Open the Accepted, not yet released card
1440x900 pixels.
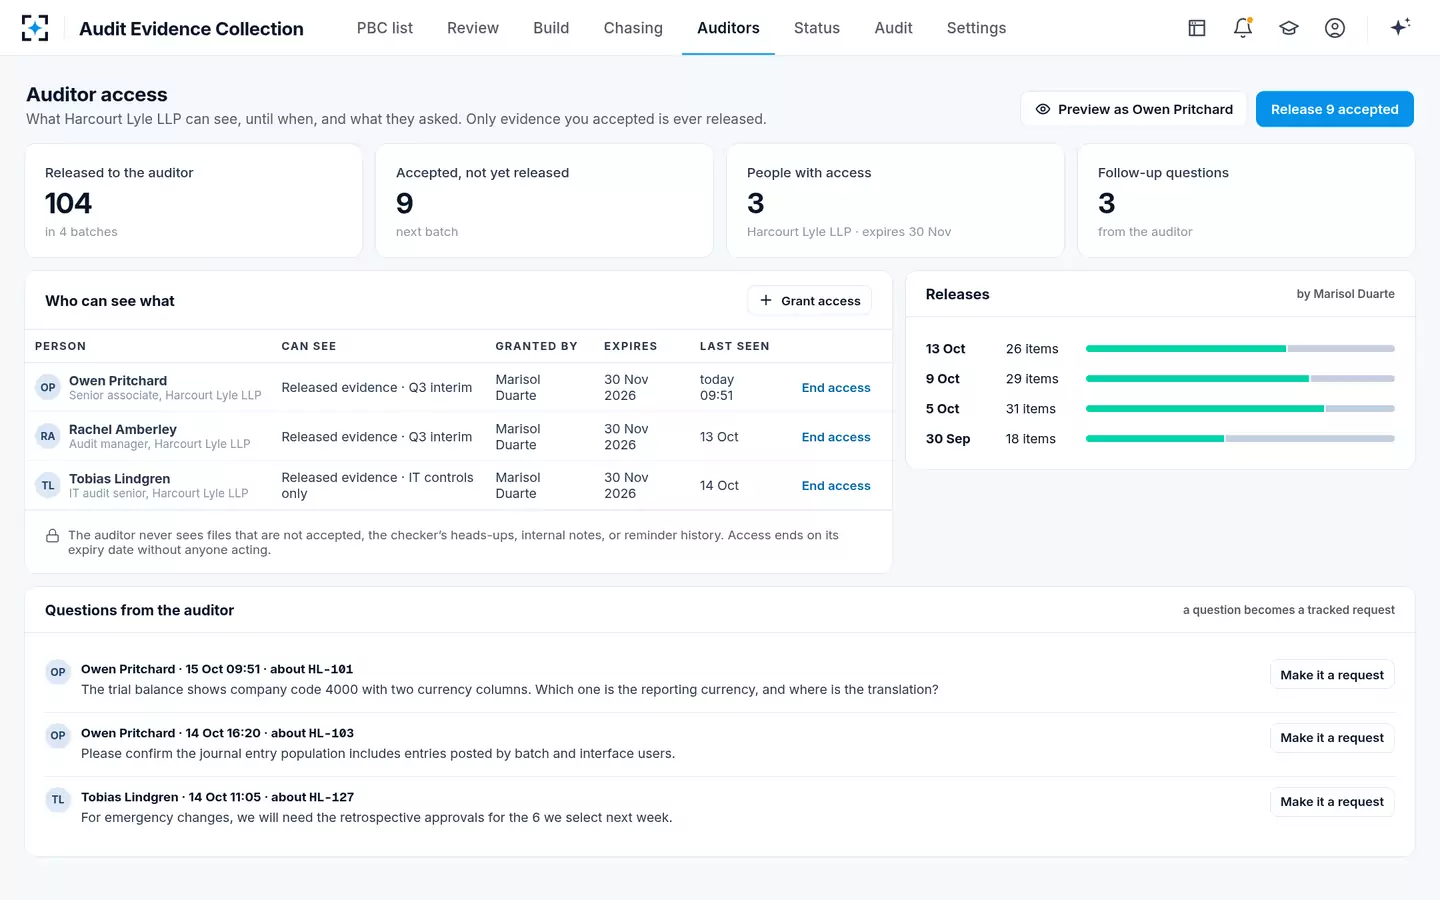coord(545,201)
